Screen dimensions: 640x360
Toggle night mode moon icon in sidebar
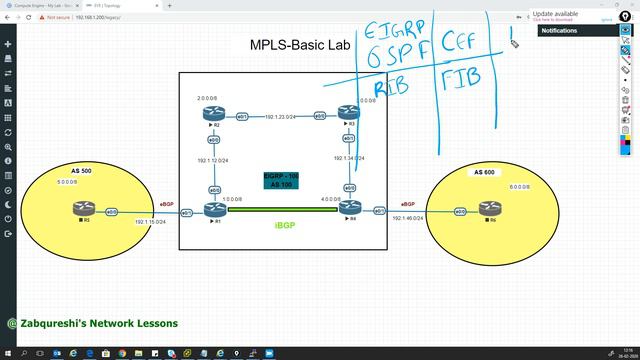[x=8, y=204]
